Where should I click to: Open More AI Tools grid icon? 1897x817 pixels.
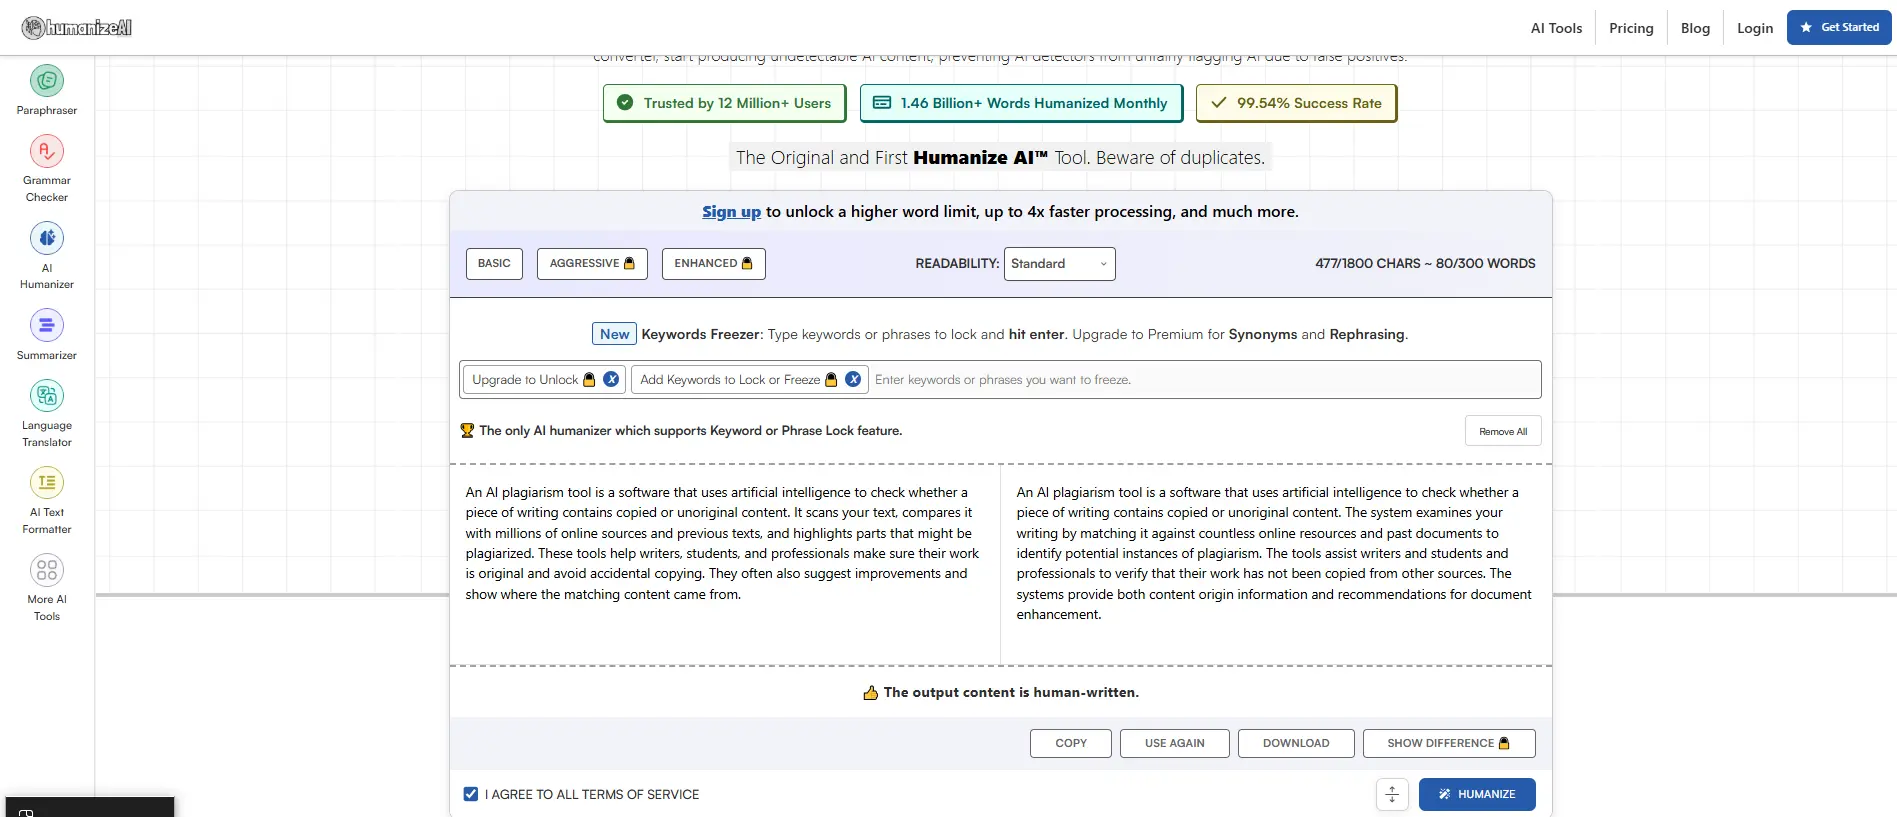(x=47, y=570)
